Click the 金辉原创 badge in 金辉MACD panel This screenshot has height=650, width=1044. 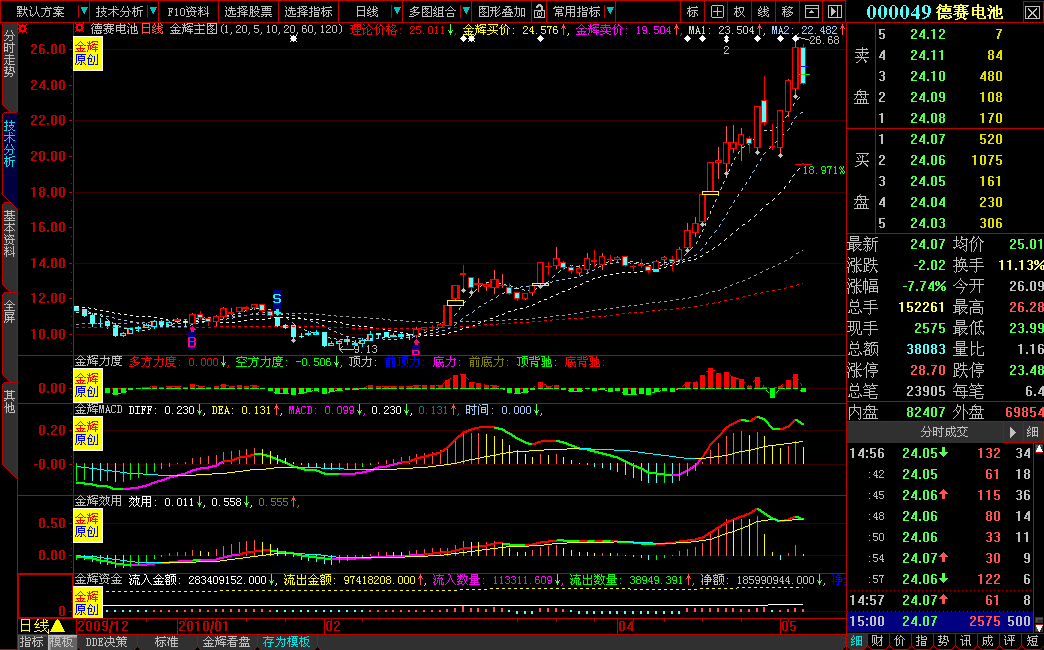pyautogui.click(x=87, y=433)
